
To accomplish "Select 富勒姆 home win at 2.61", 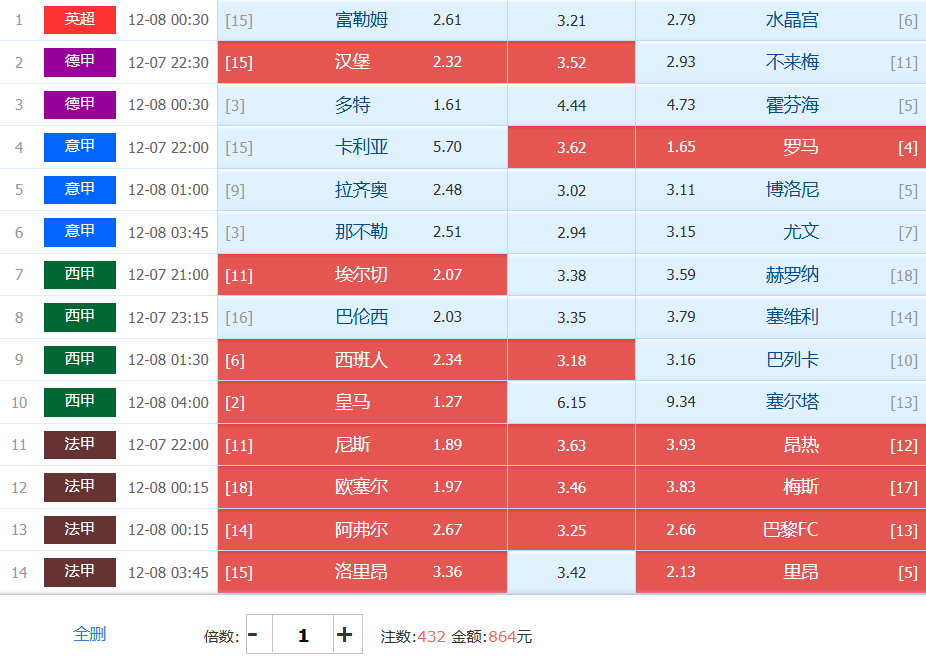I will (x=362, y=20).
